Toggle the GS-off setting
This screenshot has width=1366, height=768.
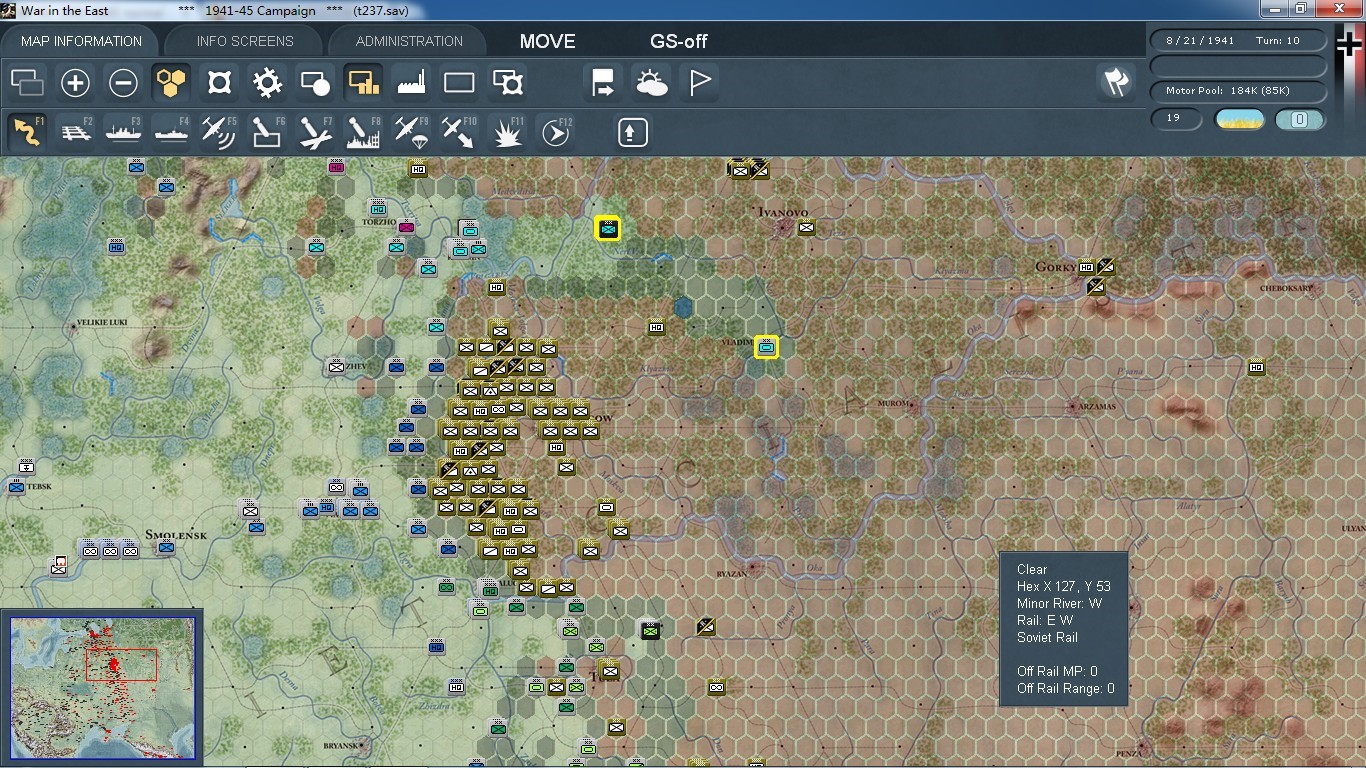click(679, 41)
